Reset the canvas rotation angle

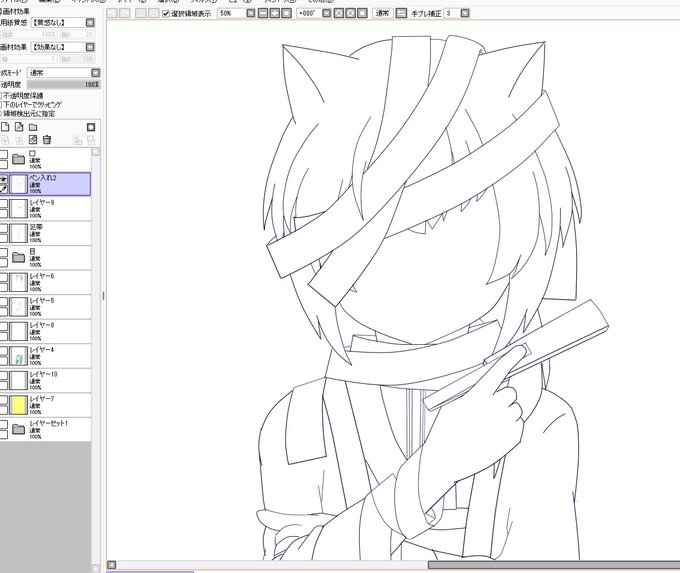tap(362, 13)
